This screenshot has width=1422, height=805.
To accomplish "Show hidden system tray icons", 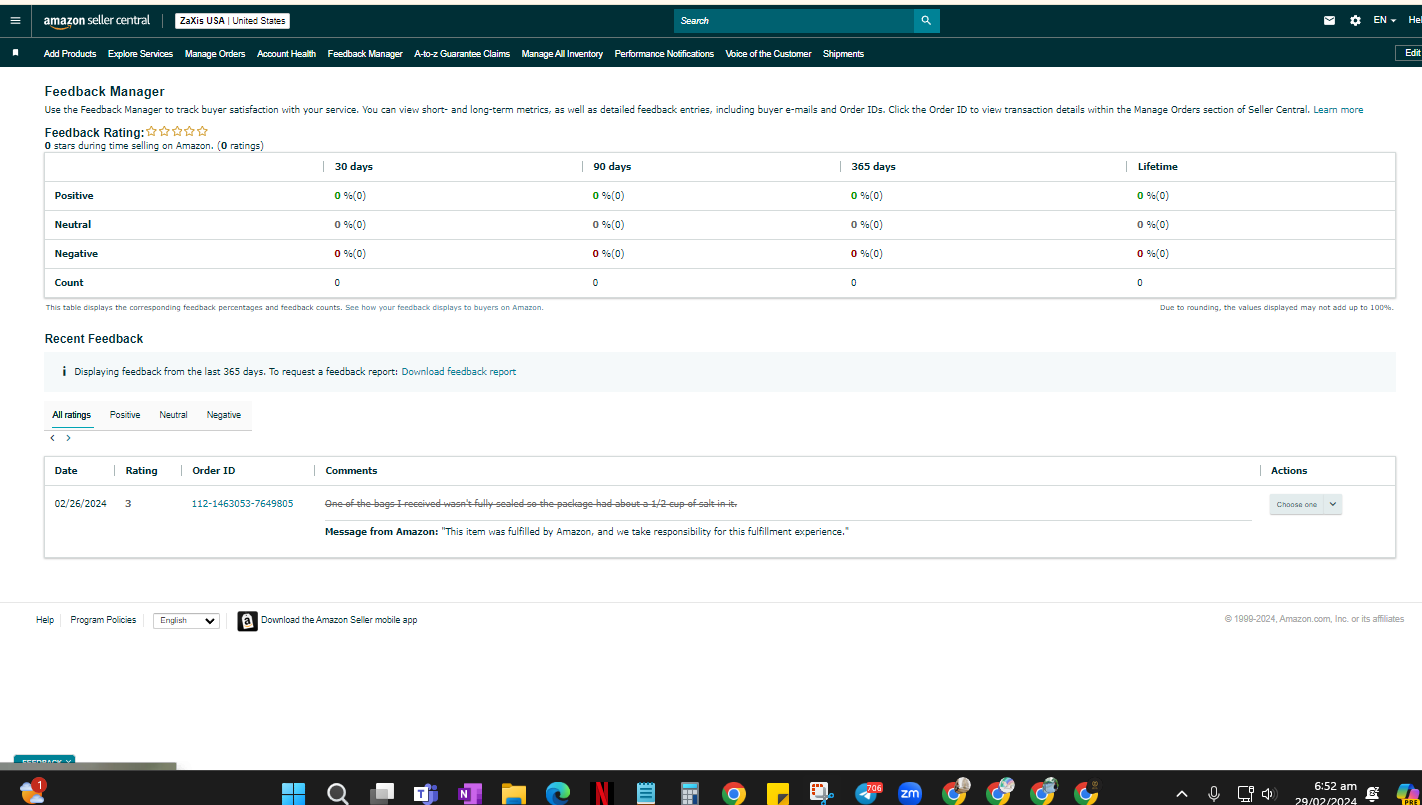I will pos(1182,794).
